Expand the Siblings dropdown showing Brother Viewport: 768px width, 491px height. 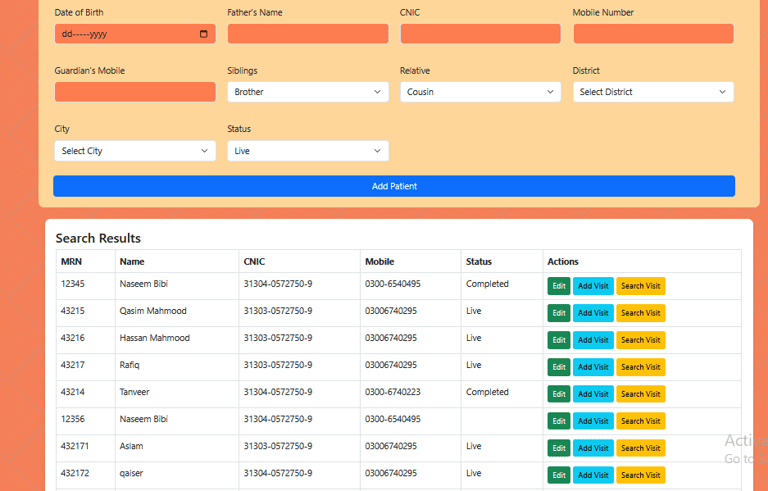click(x=308, y=92)
